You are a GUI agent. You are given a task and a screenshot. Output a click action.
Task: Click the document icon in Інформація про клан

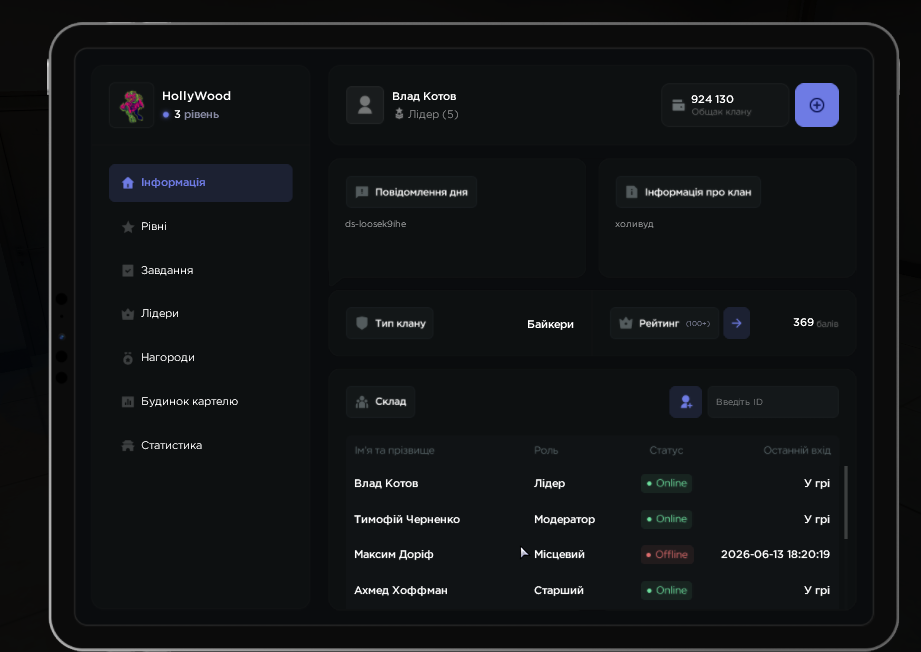coord(631,192)
